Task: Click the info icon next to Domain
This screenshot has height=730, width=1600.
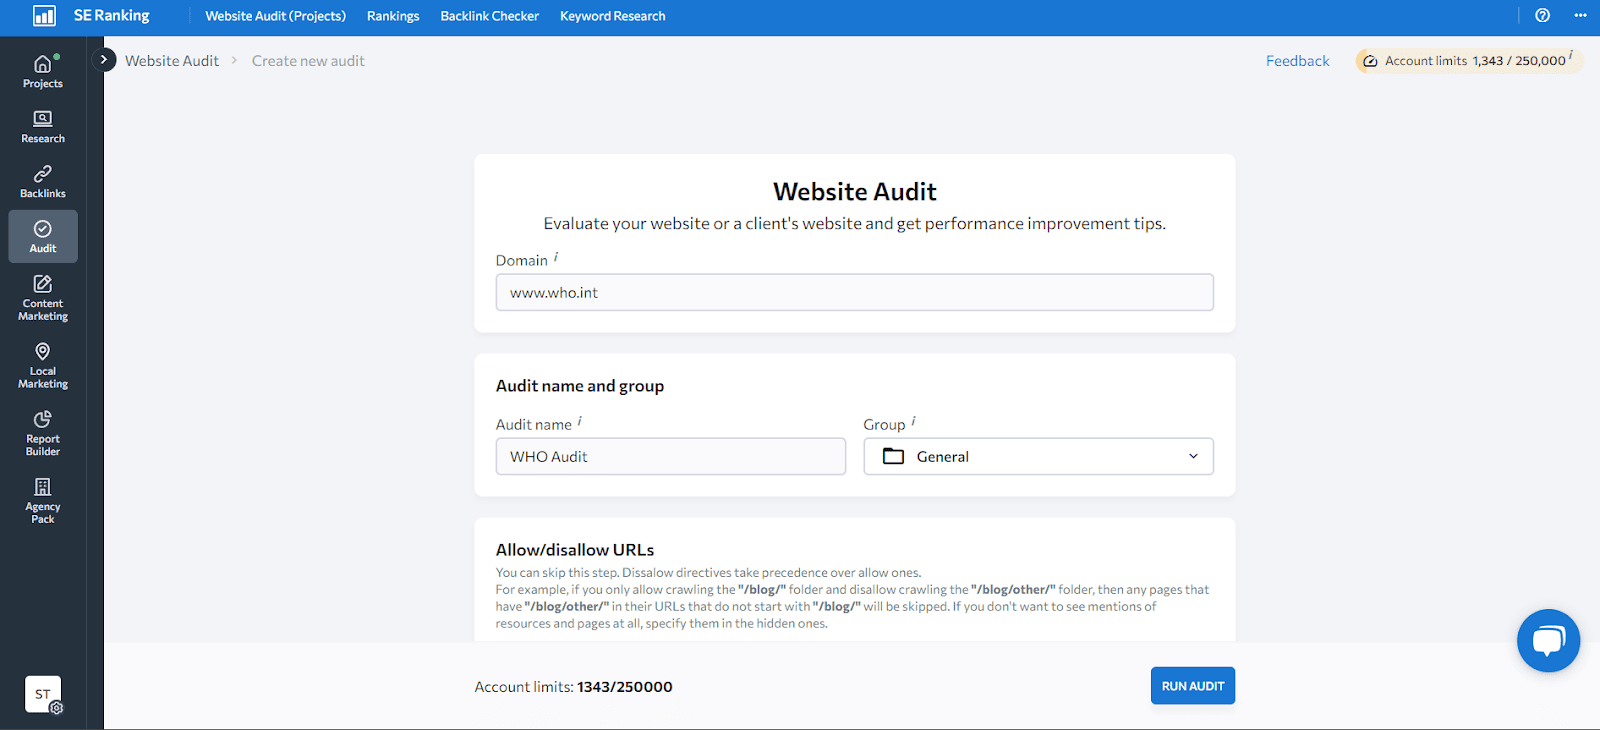Action: 556,258
